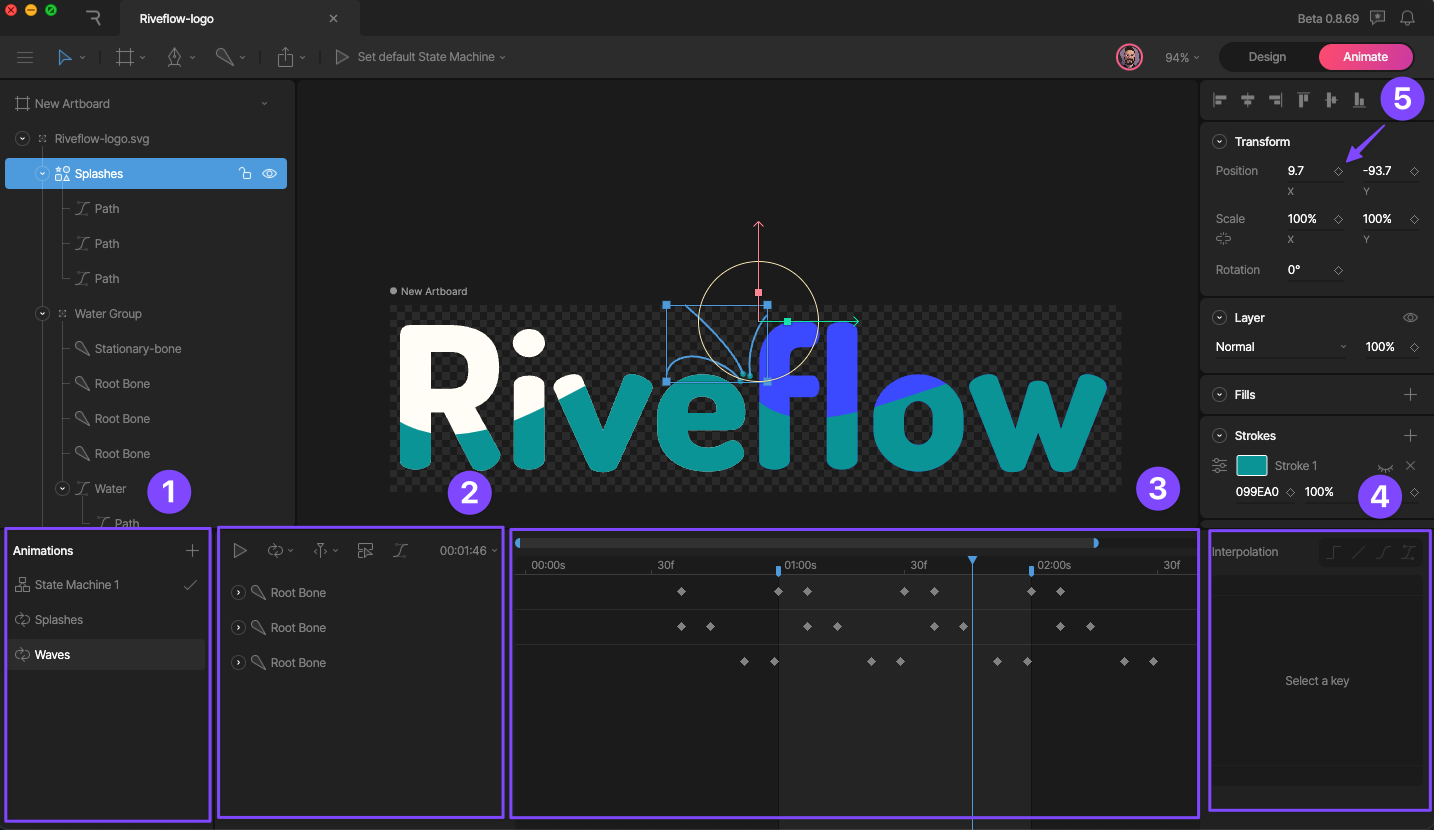Toggle the Scale proportions link icon
Image resolution: width=1434 pixels, height=830 pixels.
[1223, 239]
